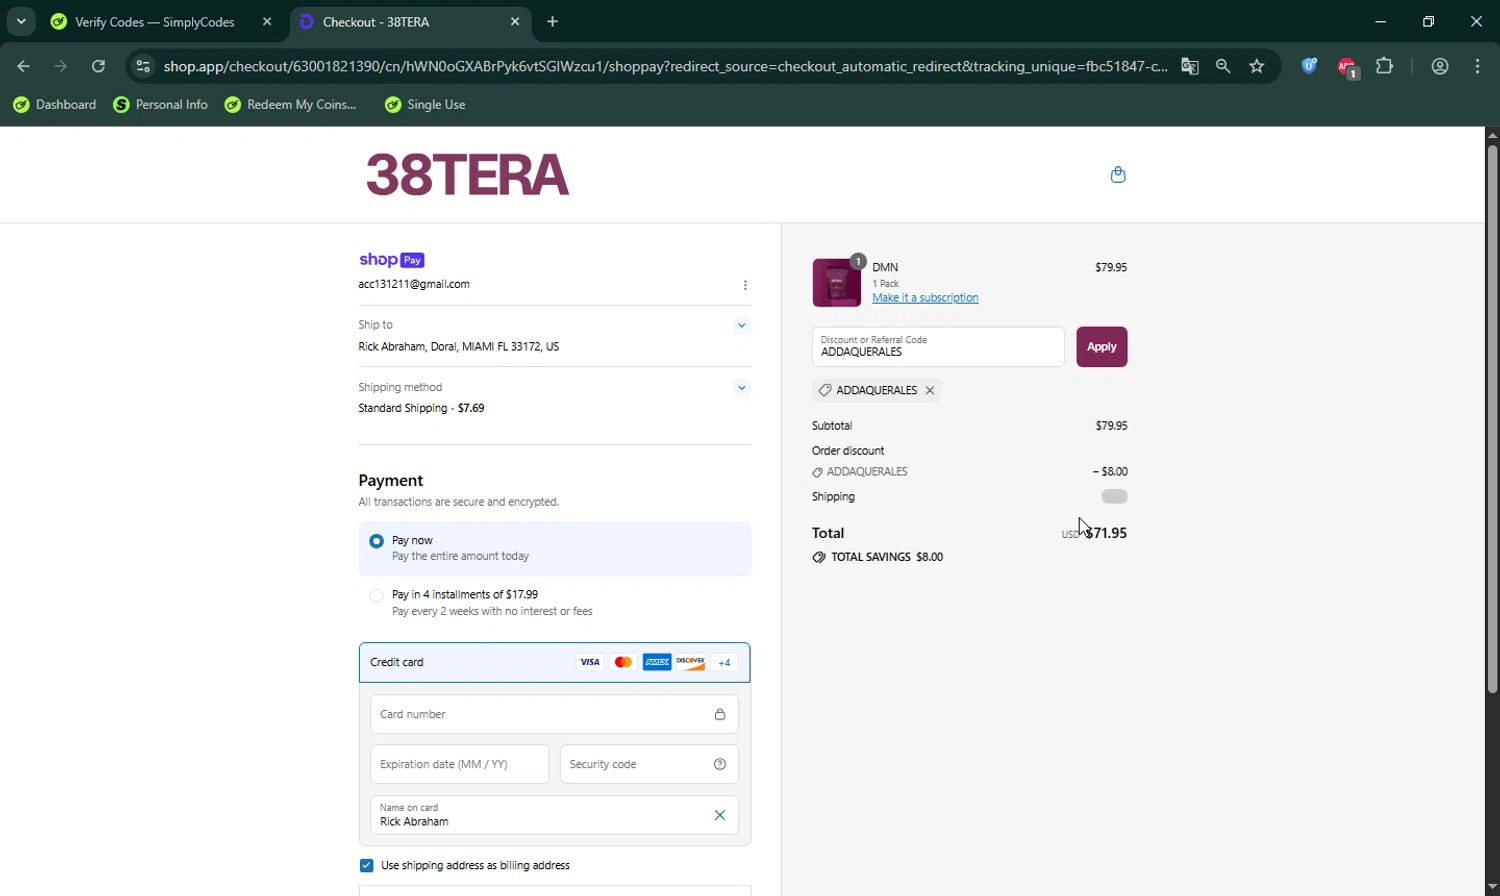
Task: Open the Bitwarden shield extension
Action: pyautogui.click(x=1309, y=66)
